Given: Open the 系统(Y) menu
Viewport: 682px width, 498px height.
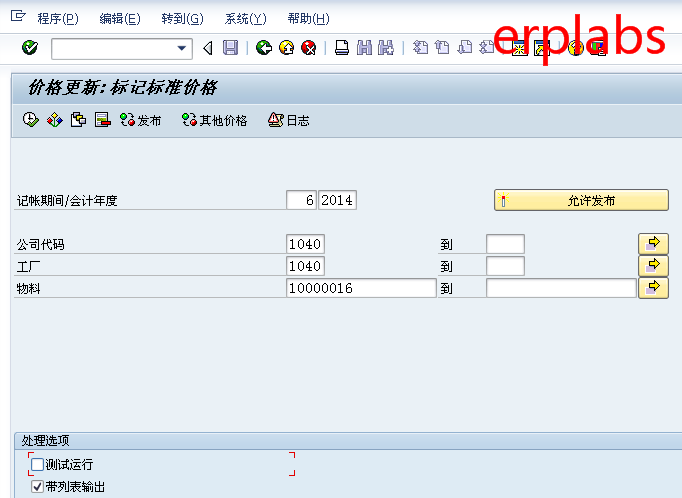Looking at the screenshot, I should click(x=245, y=19).
